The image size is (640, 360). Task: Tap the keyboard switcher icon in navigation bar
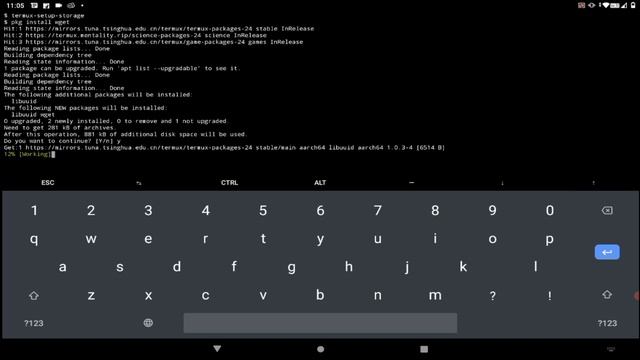pos(611,349)
